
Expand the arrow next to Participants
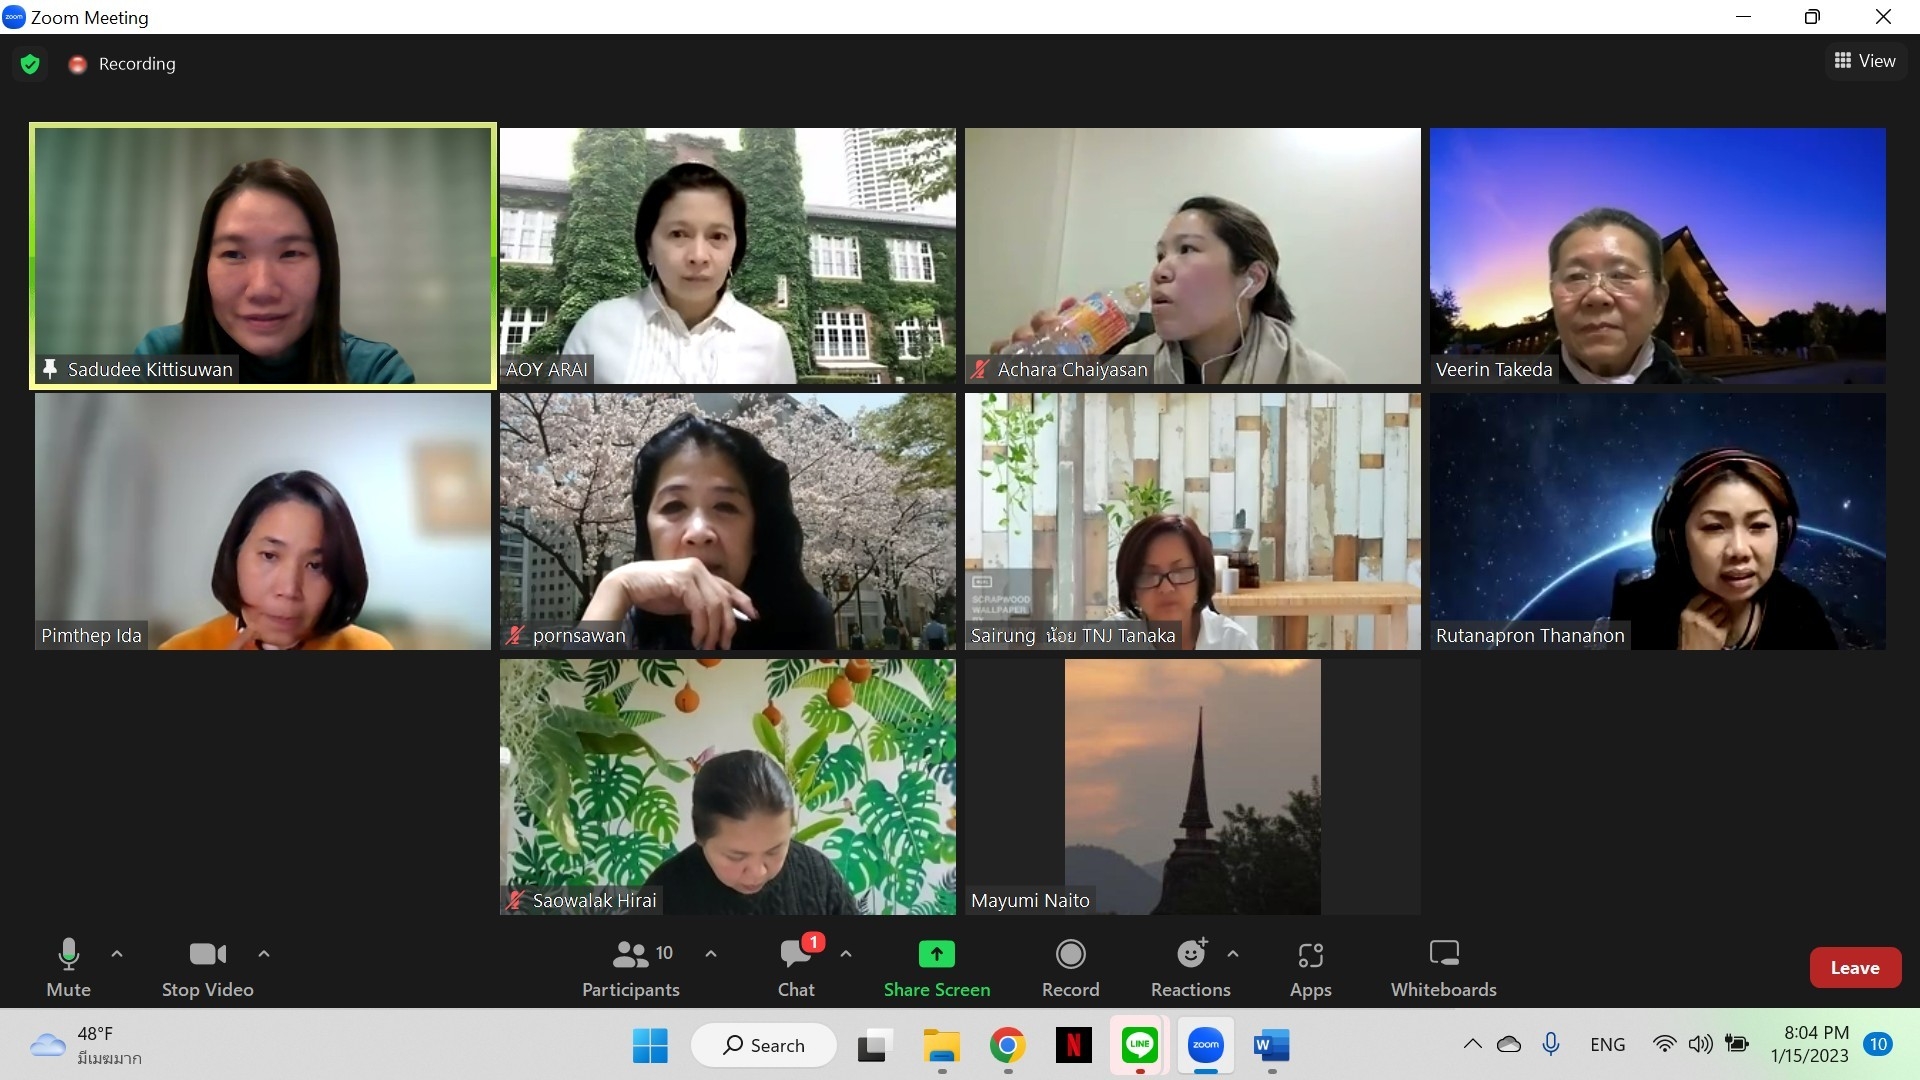(711, 954)
